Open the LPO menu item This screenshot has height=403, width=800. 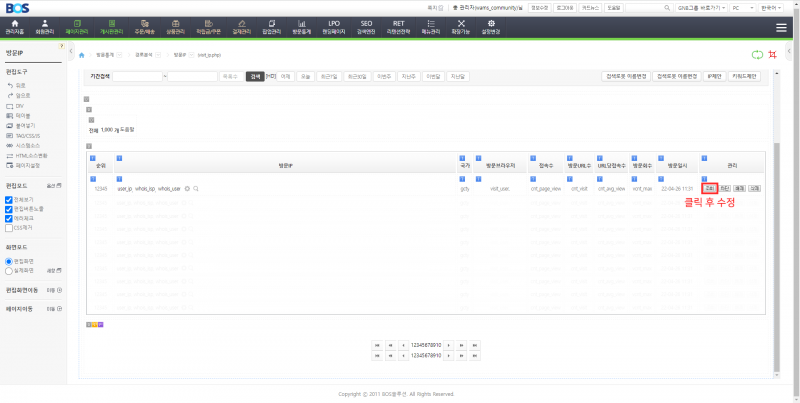[333, 25]
